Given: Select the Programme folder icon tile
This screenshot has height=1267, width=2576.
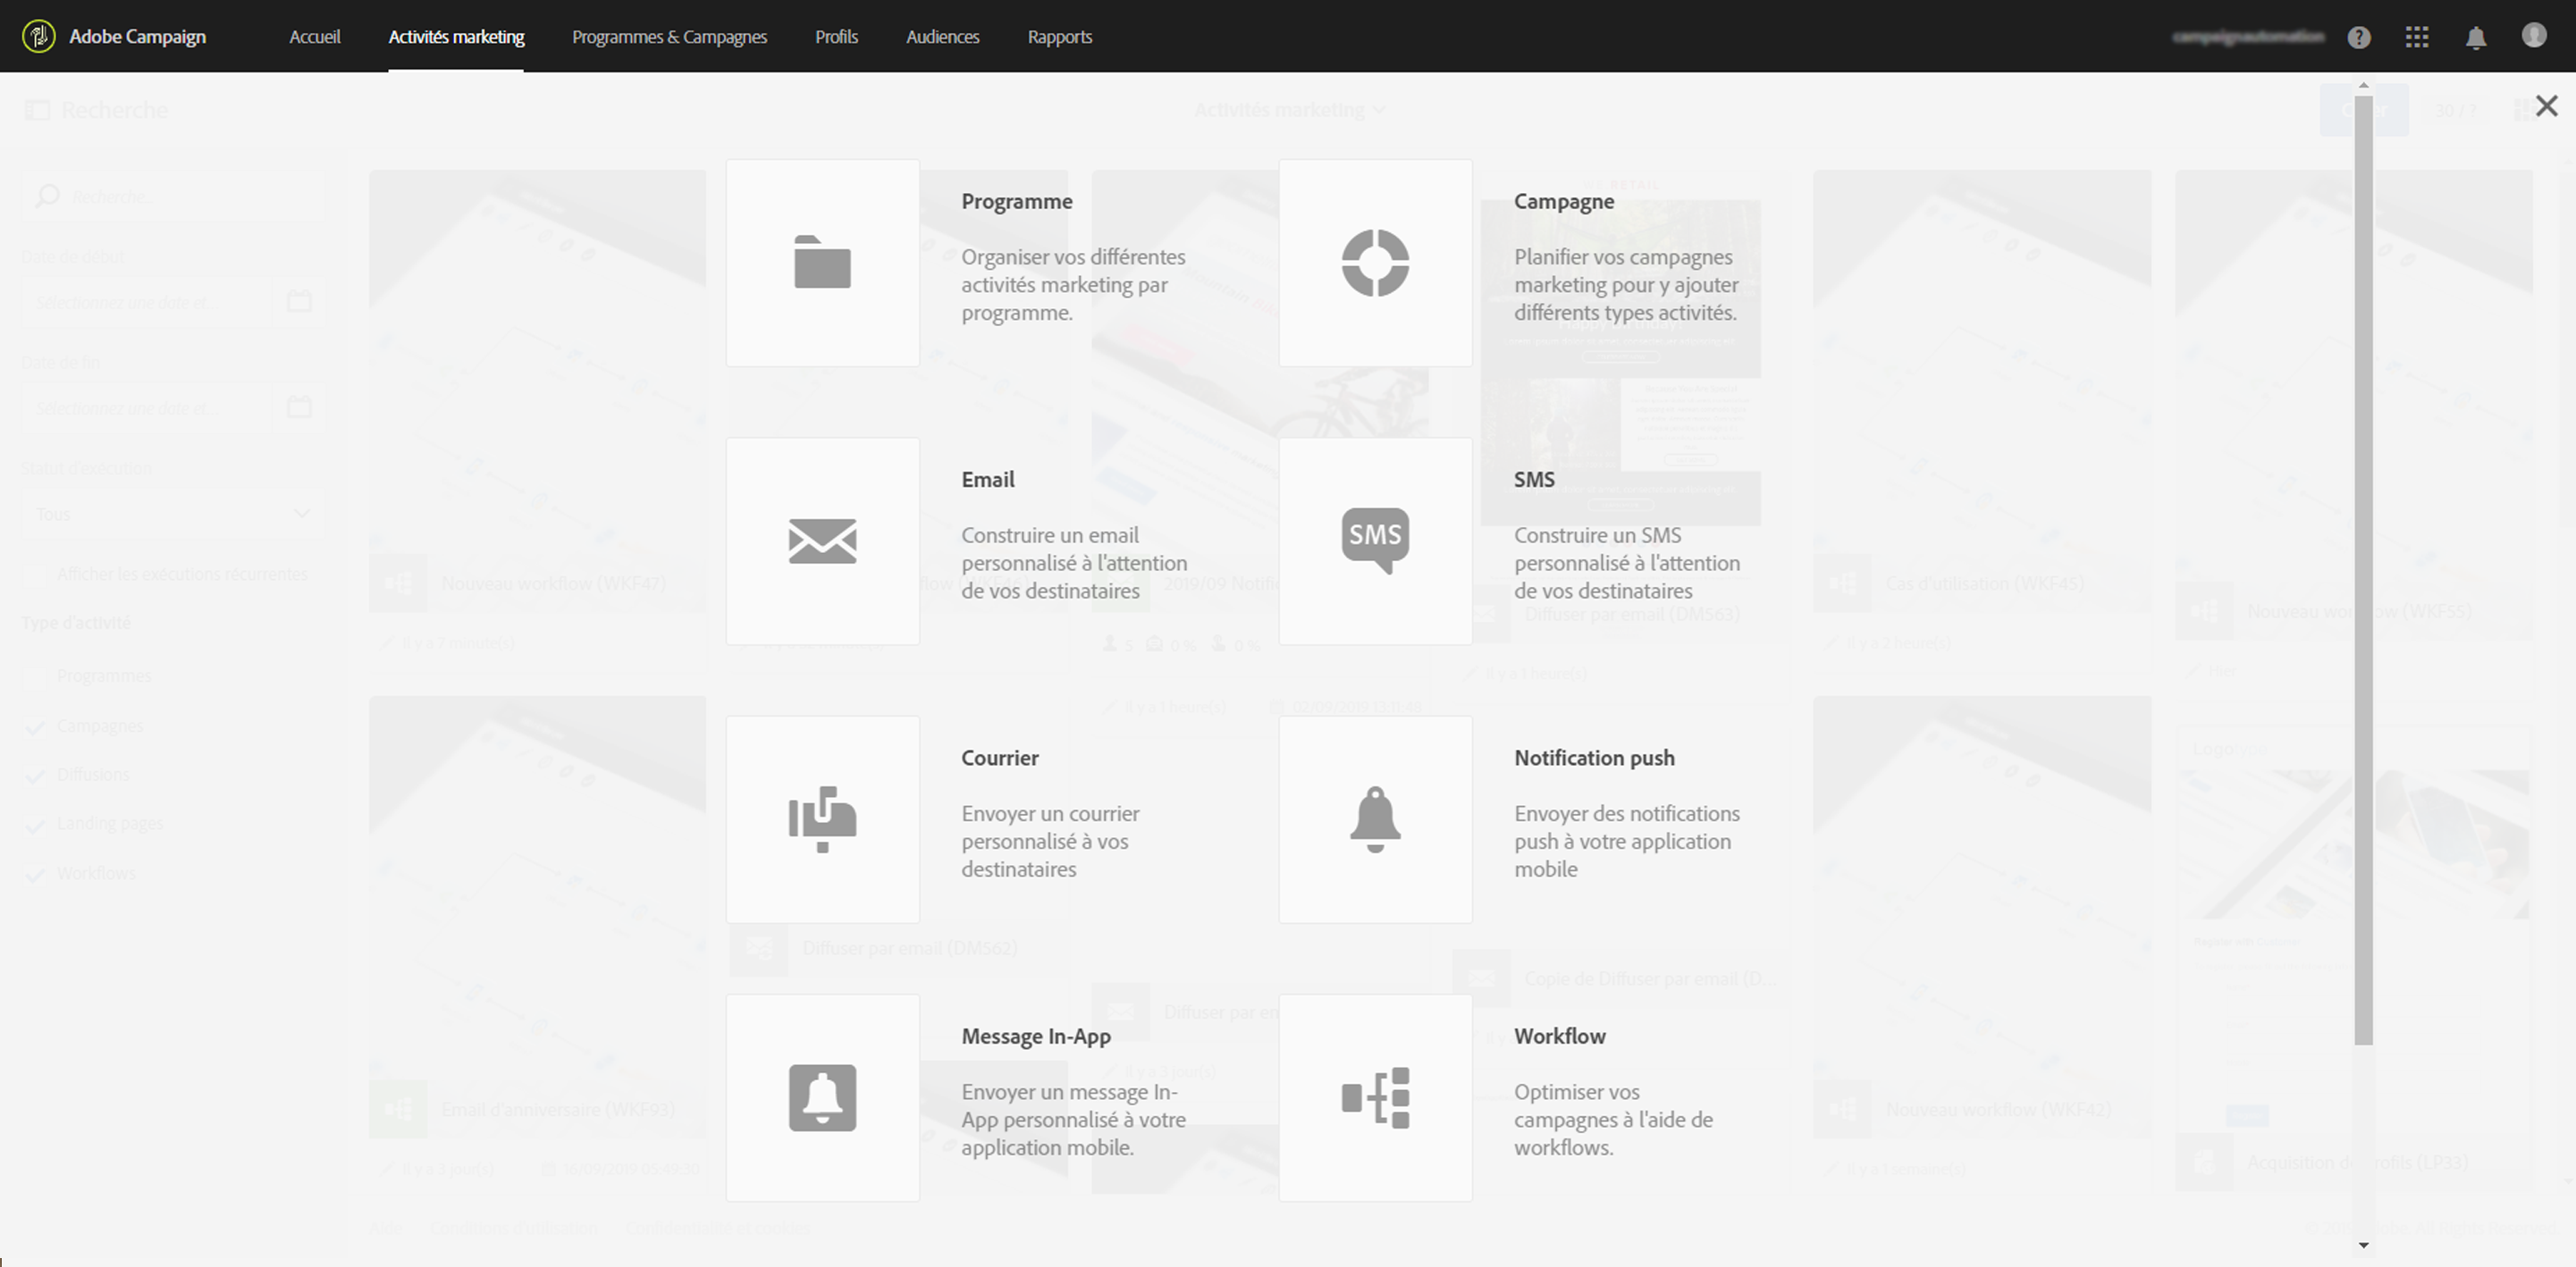Looking at the screenshot, I should tap(822, 263).
